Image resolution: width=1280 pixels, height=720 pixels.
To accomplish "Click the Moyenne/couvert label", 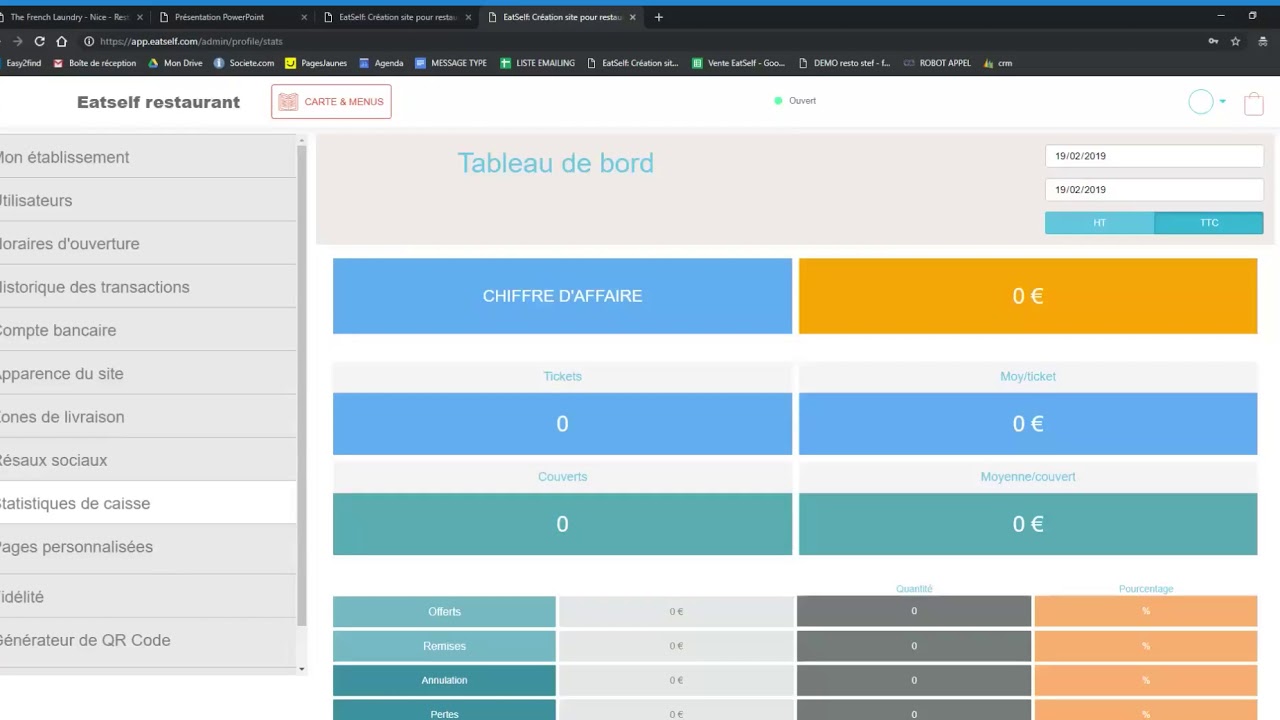I will [1028, 477].
